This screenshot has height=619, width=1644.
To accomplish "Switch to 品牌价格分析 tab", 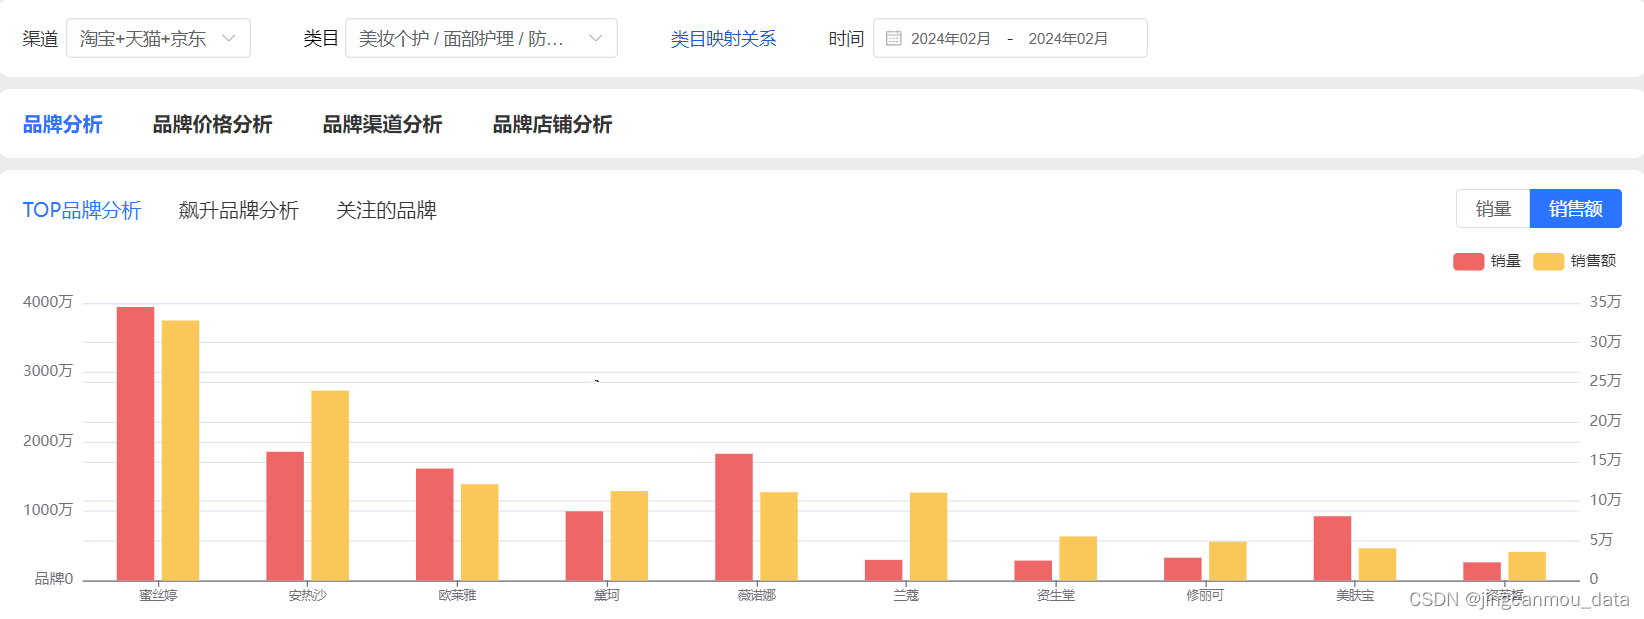I will point(212,124).
